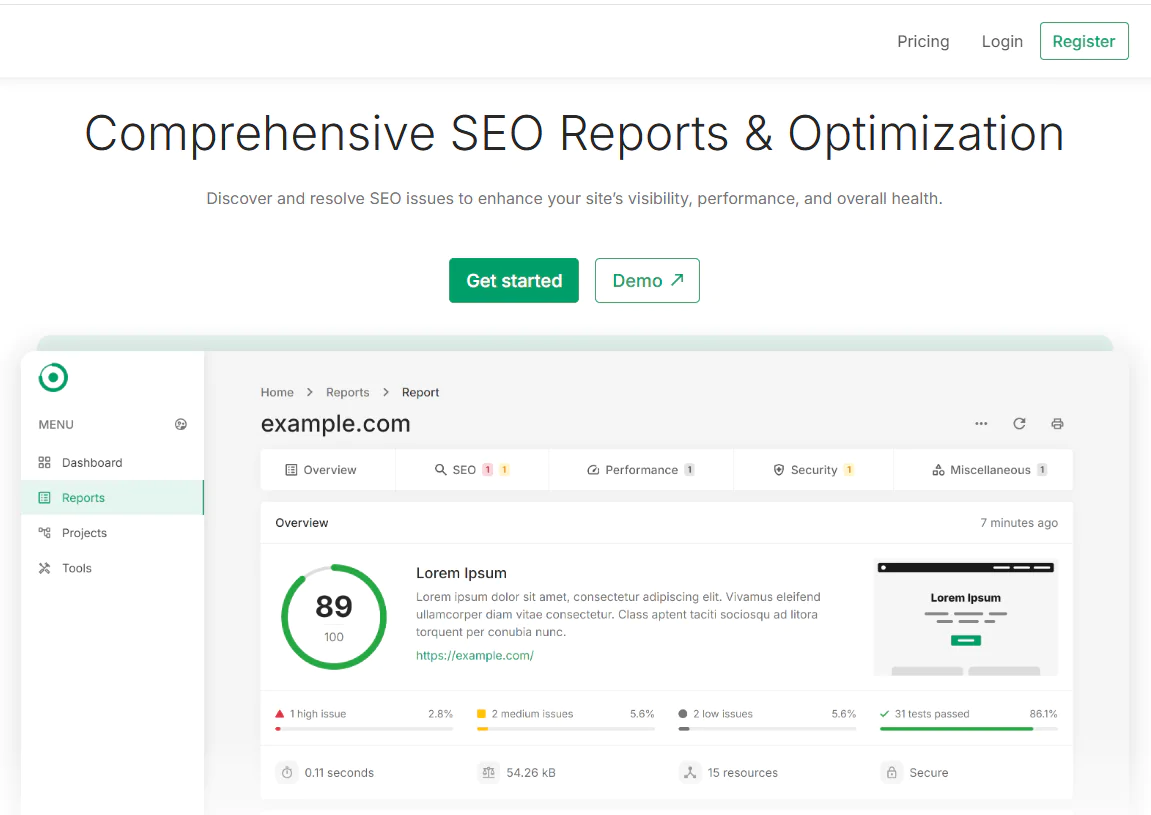Click the Home breadcrumb link
1151x815 pixels.
(x=277, y=392)
